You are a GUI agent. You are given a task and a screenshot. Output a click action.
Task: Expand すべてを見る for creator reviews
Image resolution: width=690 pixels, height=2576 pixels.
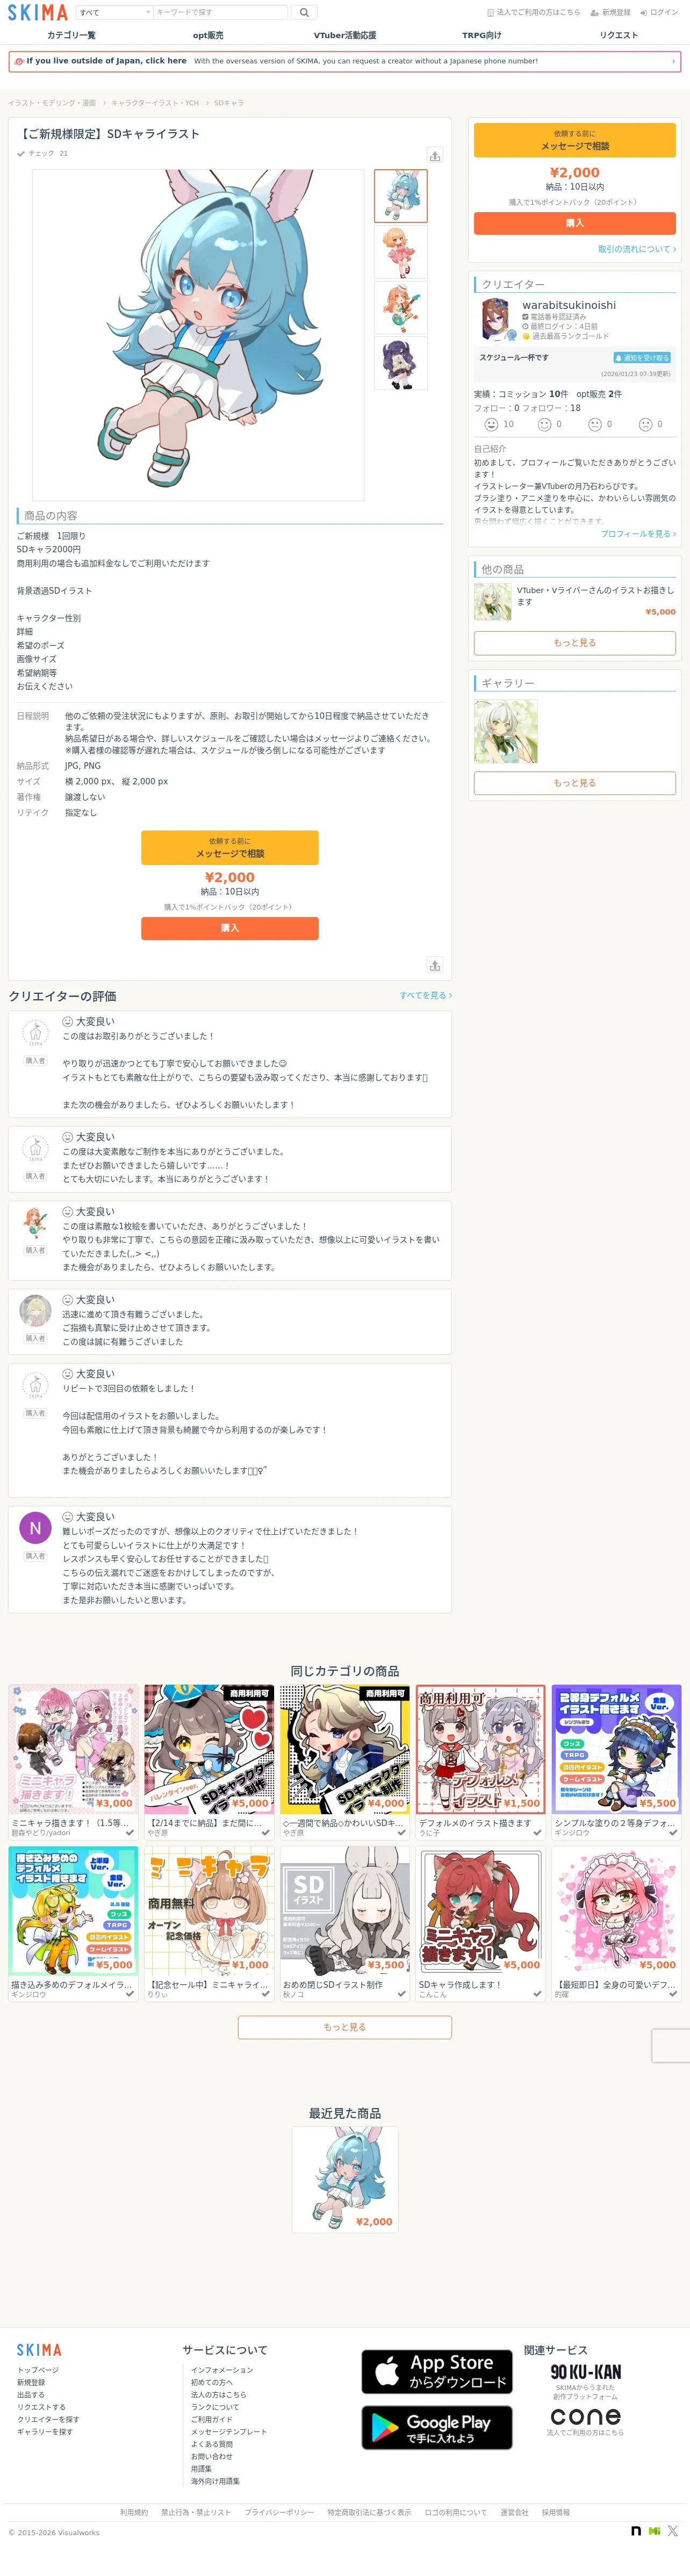pyautogui.click(x=426, y=996)
